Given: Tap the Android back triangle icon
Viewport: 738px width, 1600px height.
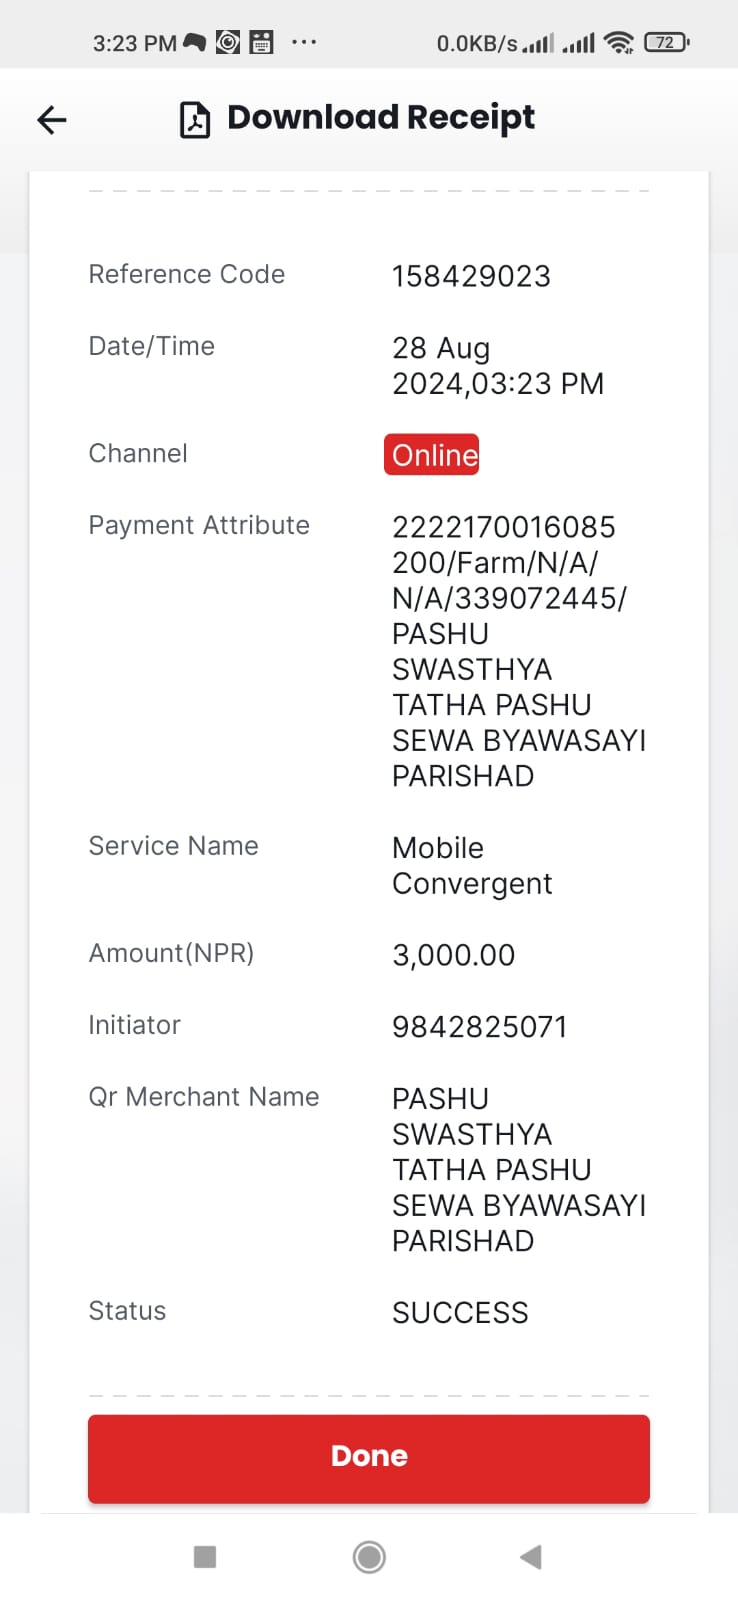Looking at the screenshot, I should [x=531, y=1556].
